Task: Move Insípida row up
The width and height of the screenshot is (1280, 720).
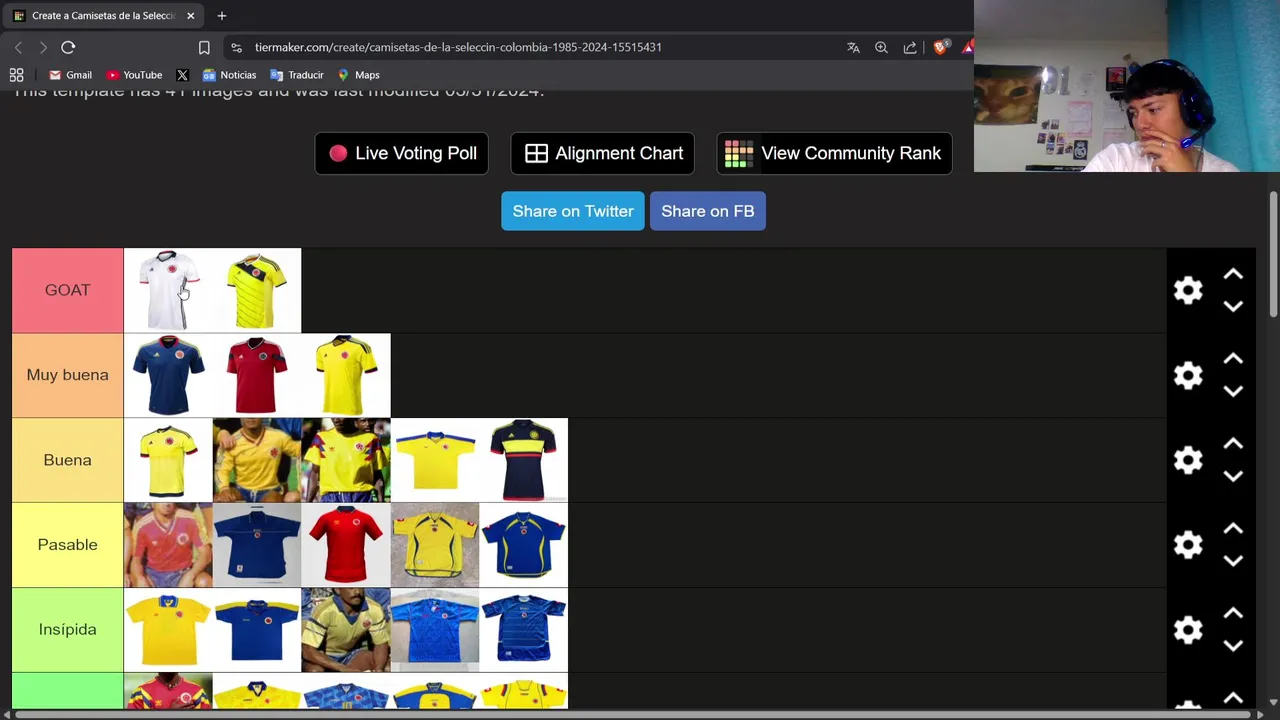Action: (1233, 613)
